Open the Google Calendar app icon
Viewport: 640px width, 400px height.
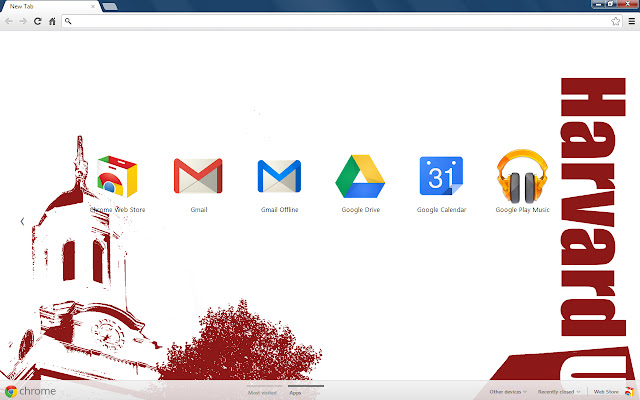click(x=441, y=176)
